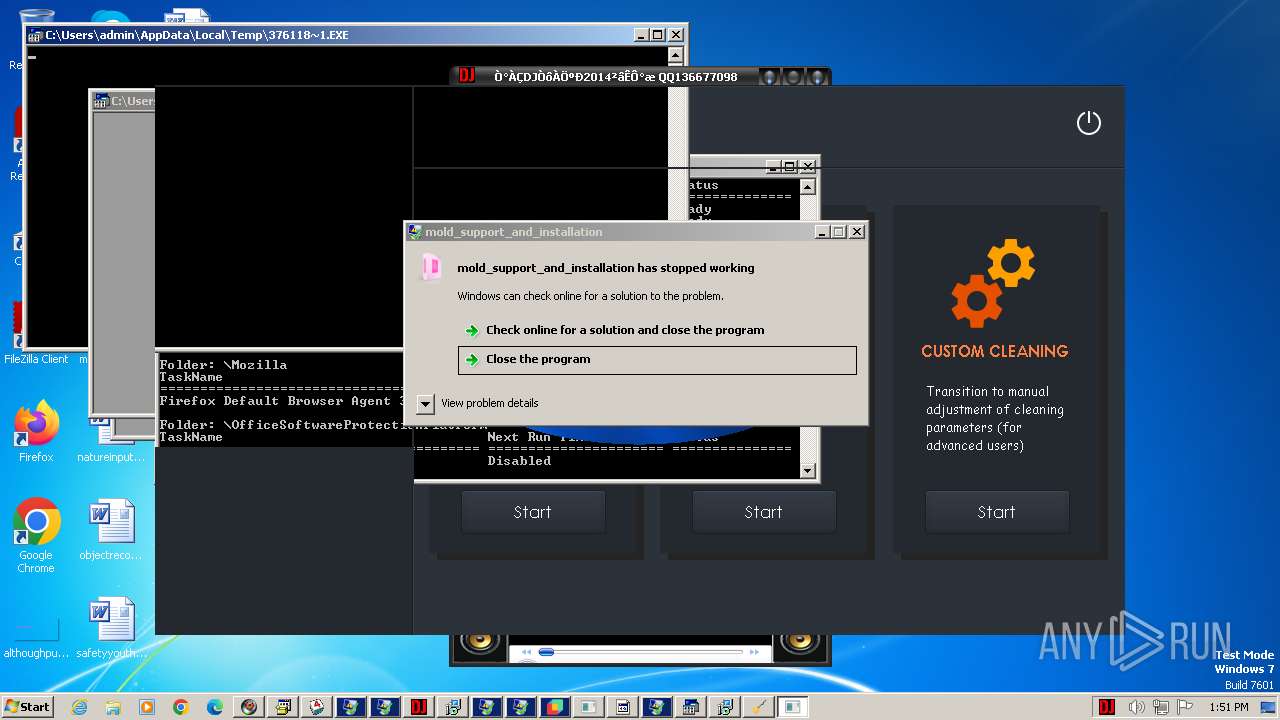Click the power icon in cleaner app

(1088, 123)
